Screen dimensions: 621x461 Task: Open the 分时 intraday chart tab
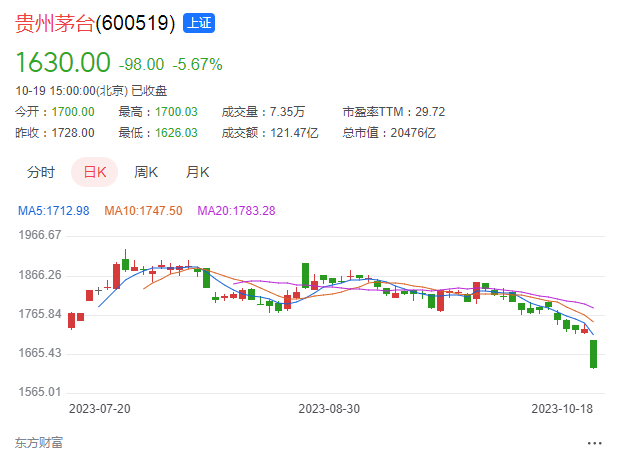pos(41,172)
